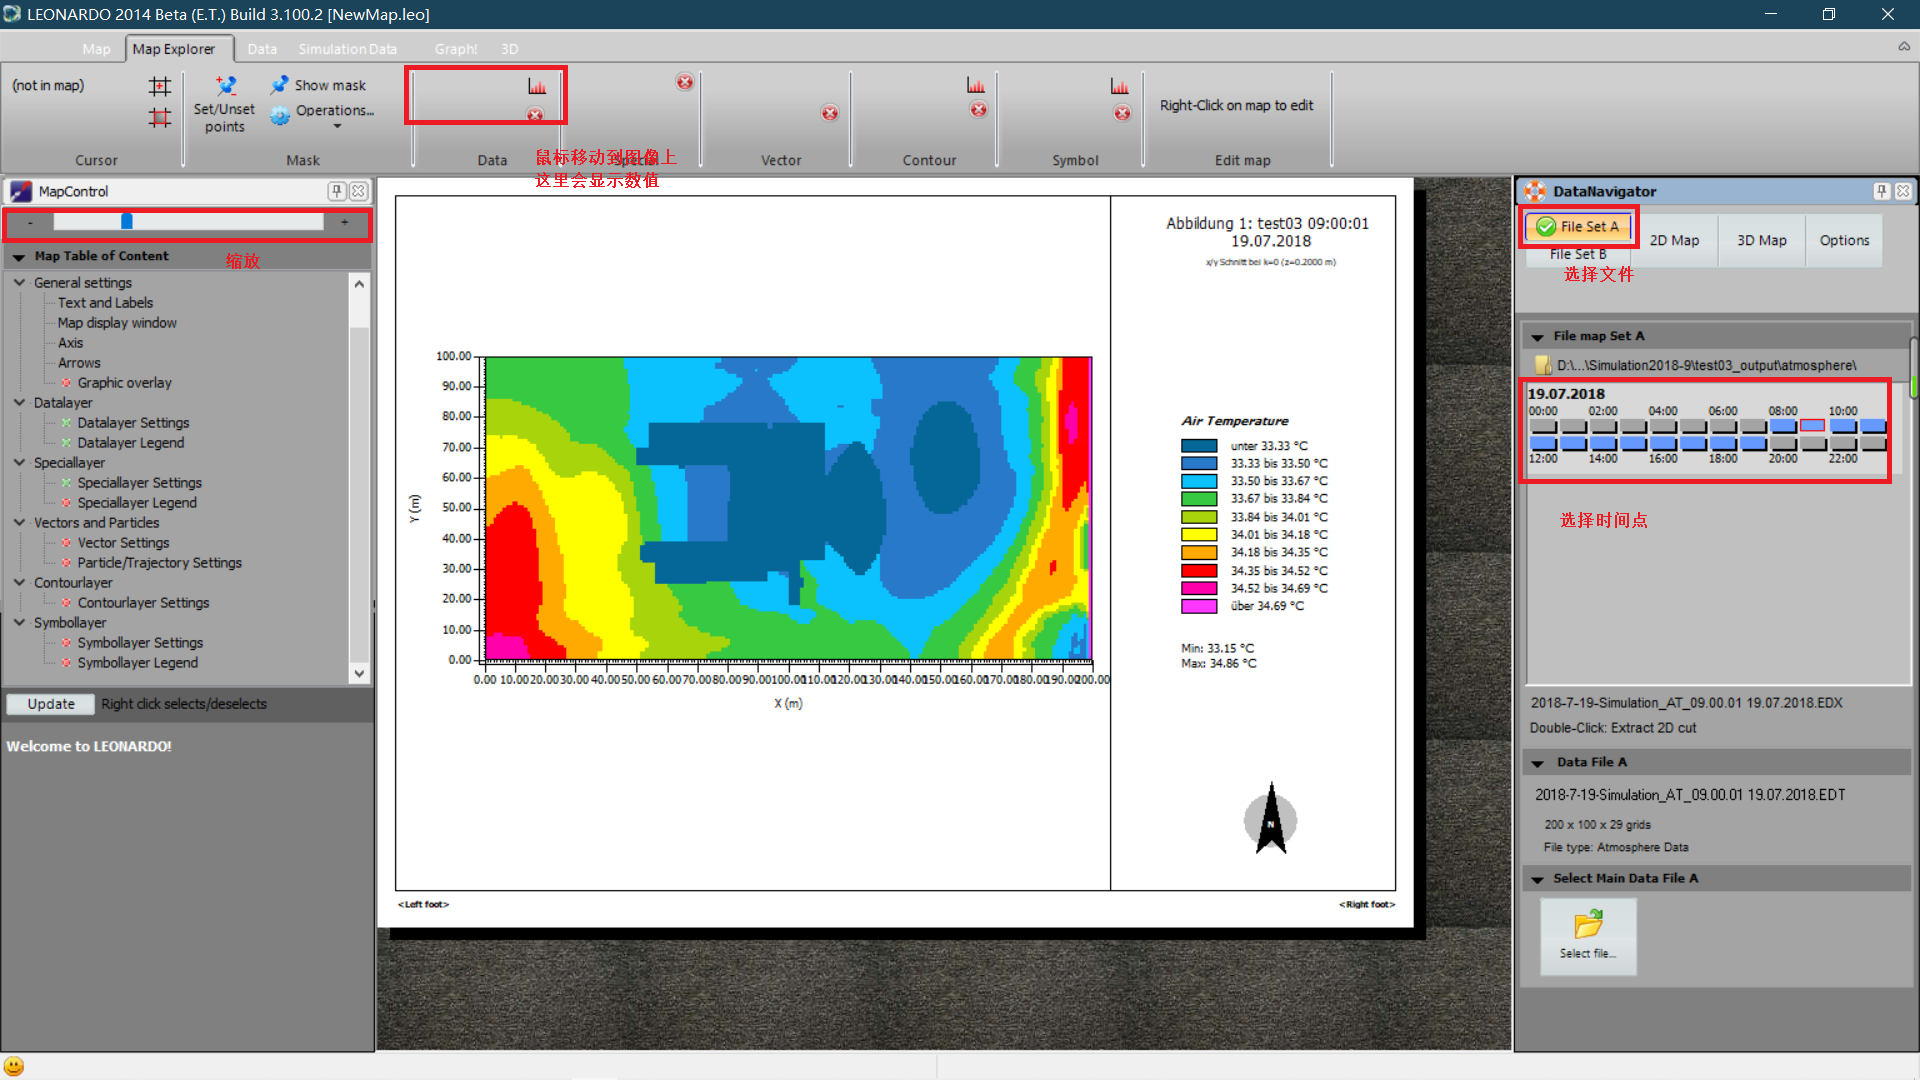Click the Update button

[51, 704]
